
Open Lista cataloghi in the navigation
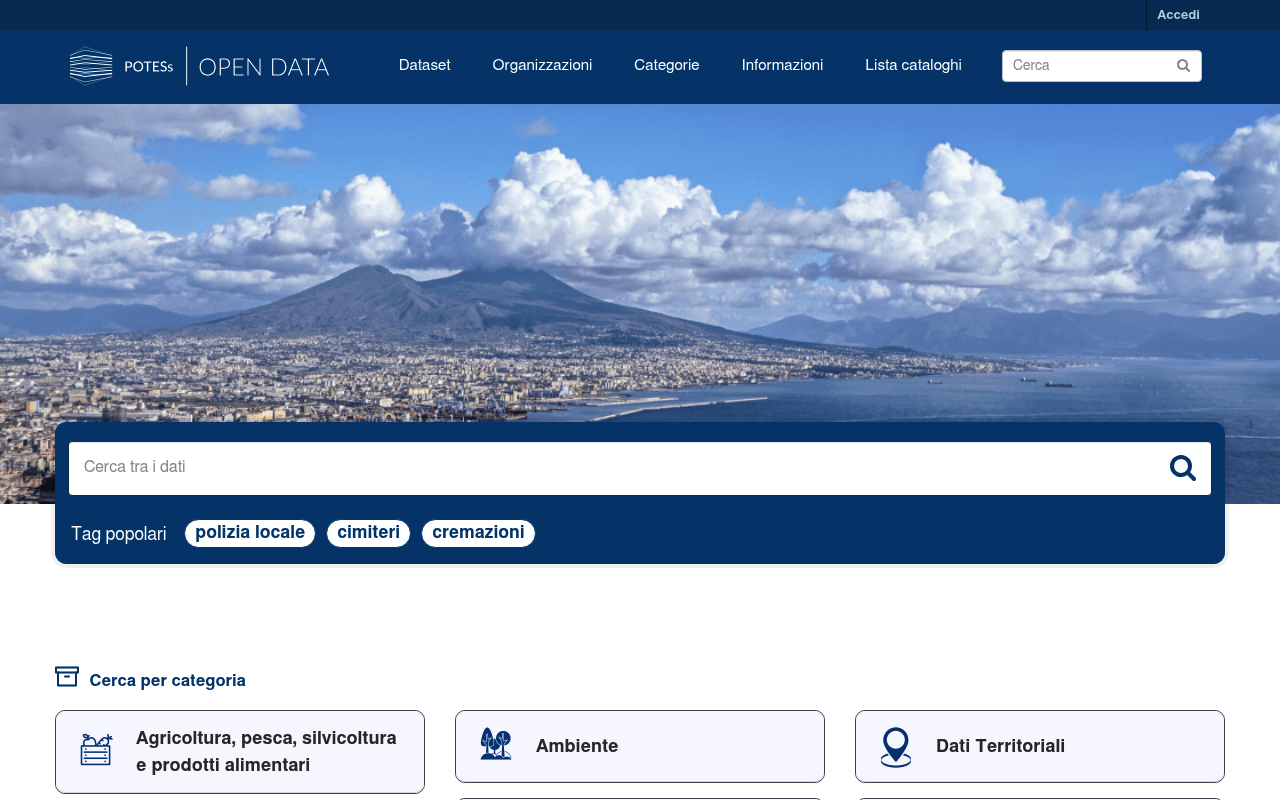913,66
